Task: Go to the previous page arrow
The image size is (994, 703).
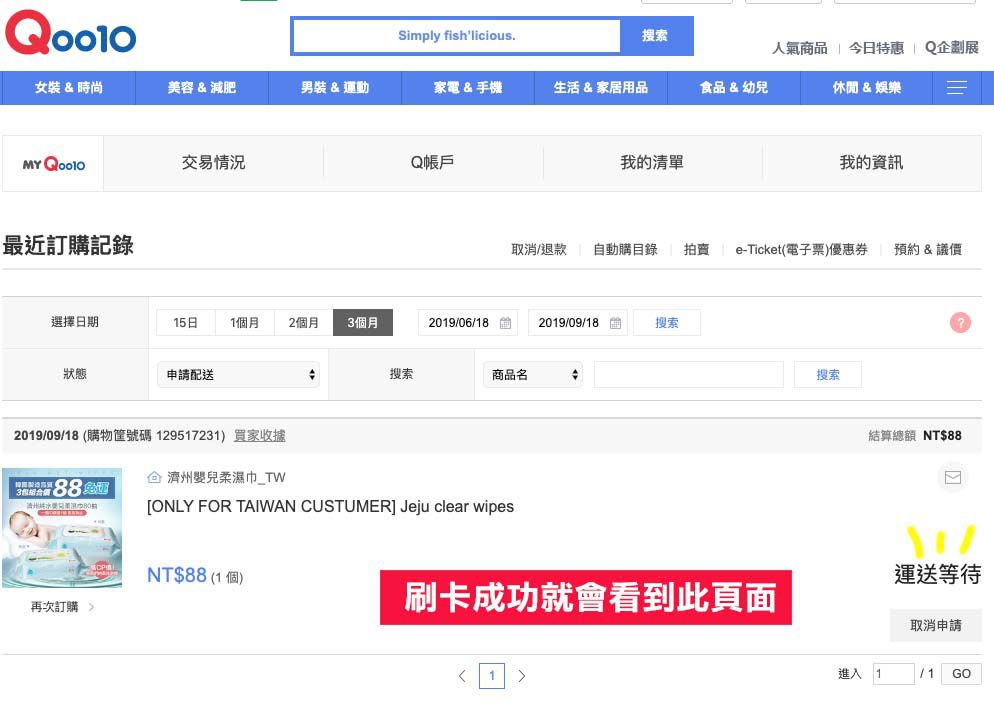Action: point(462,676)
